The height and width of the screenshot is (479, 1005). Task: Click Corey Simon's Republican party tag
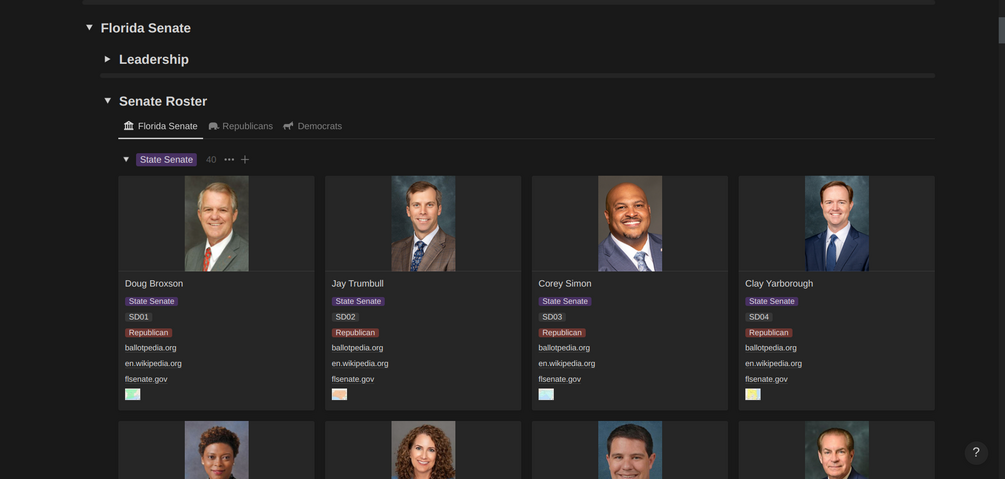pos(561,333)
